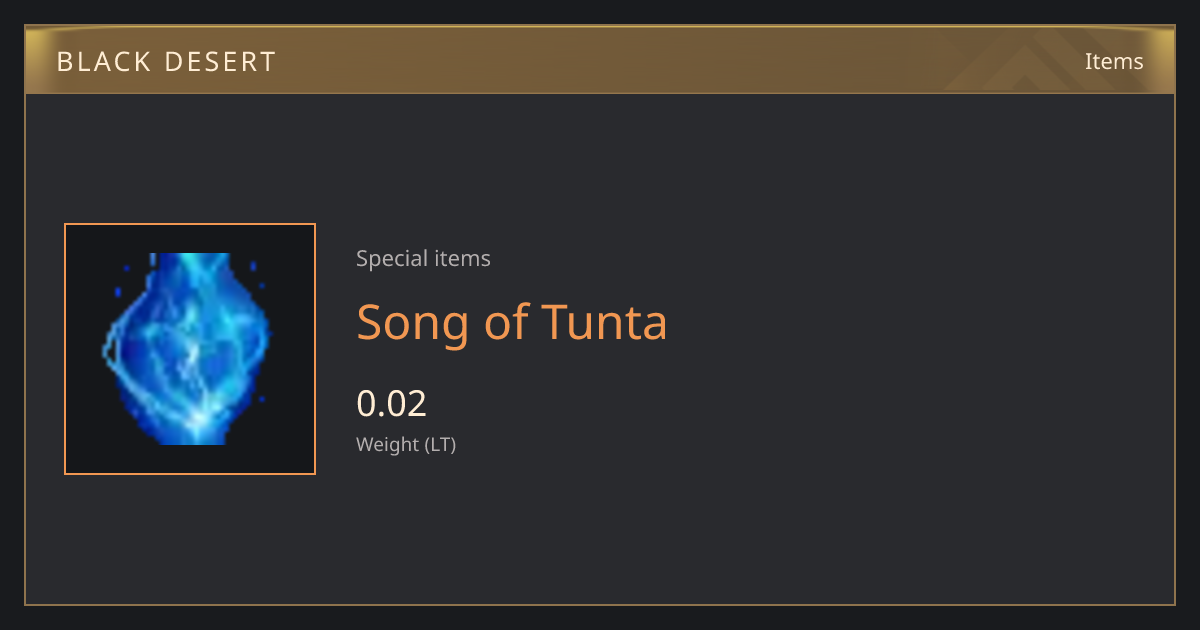Select the Special items category text
1200x630 pixels.
(x=423, y=258)
